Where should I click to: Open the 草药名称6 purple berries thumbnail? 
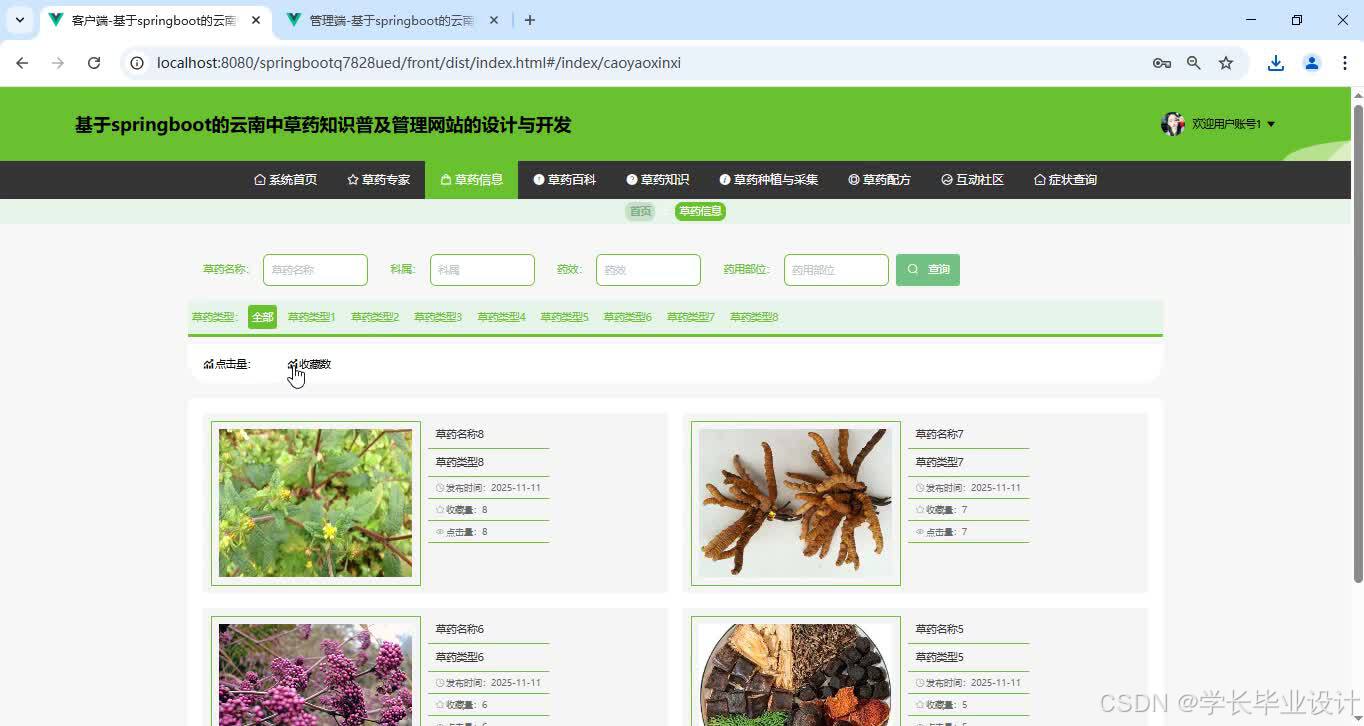[x=316, y=671]
